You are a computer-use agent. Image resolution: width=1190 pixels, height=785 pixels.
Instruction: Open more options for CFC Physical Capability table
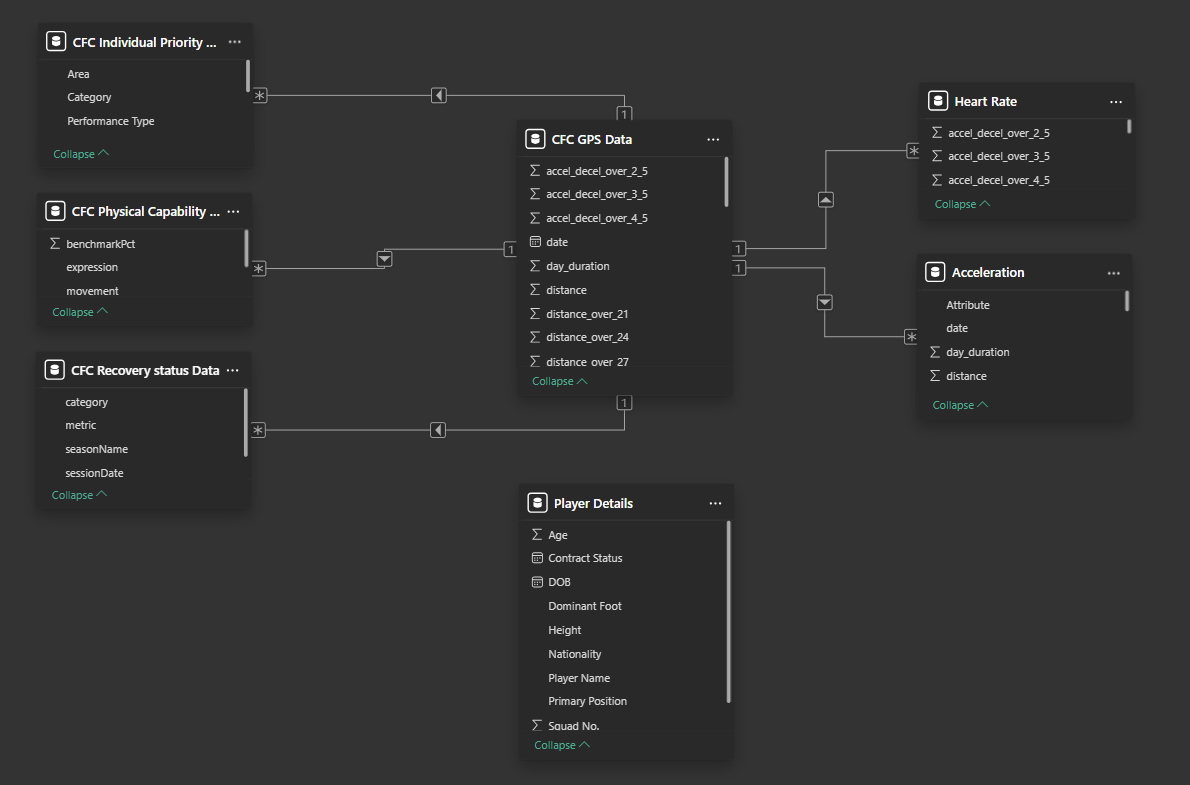(233, 212)
